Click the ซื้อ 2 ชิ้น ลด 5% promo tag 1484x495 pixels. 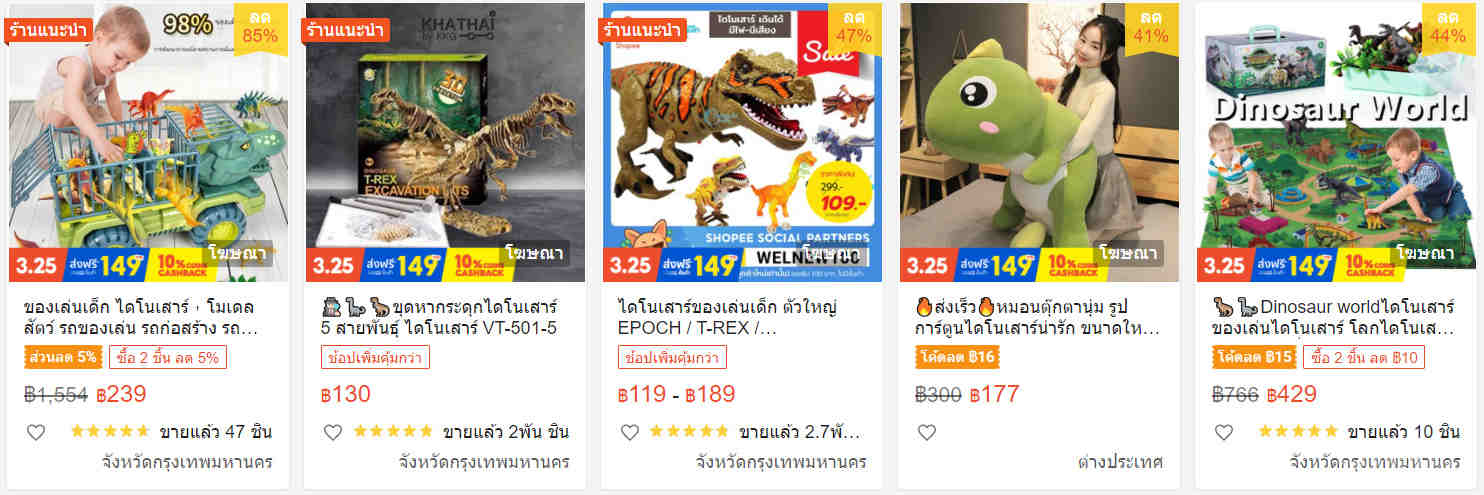pos(167,357)
